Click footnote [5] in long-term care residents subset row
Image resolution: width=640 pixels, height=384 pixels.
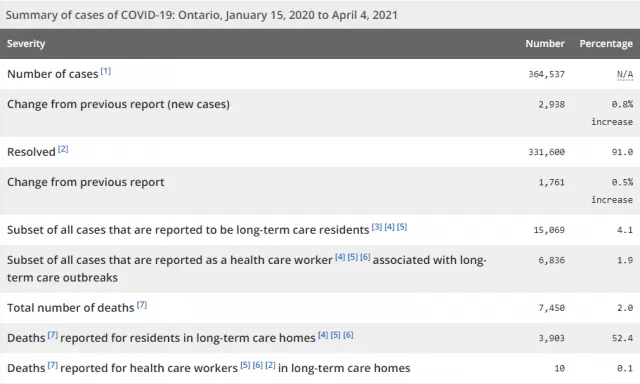point(402,227)
